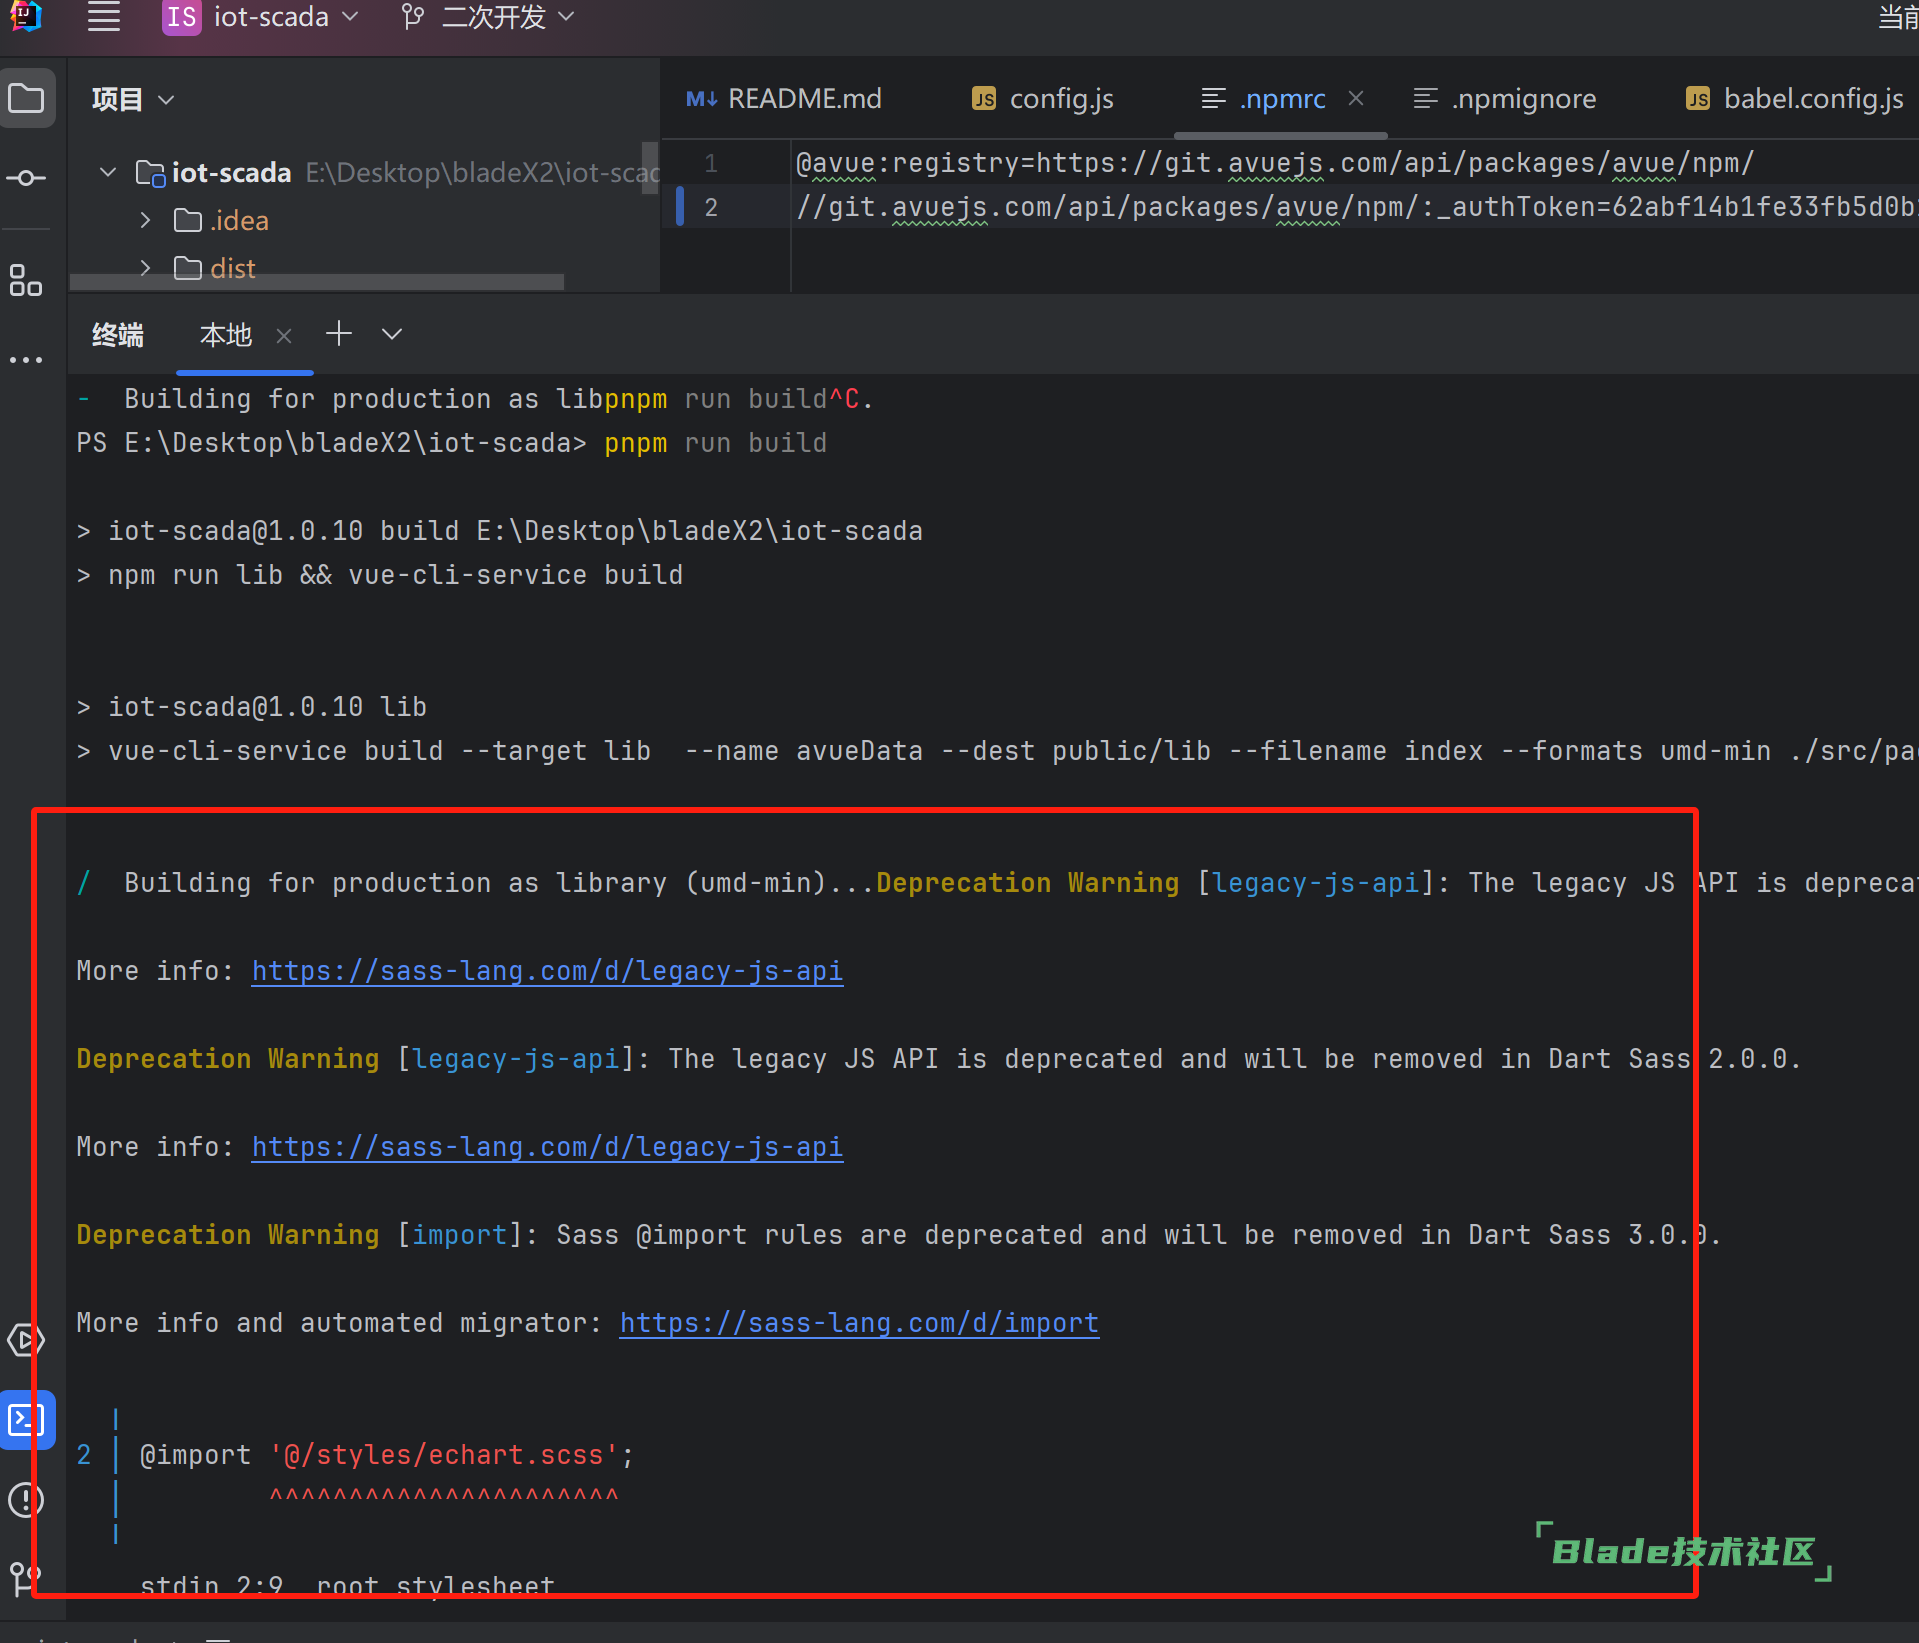Click line number 2 in gutter
1919x1643 pixels.
[711, 207]
